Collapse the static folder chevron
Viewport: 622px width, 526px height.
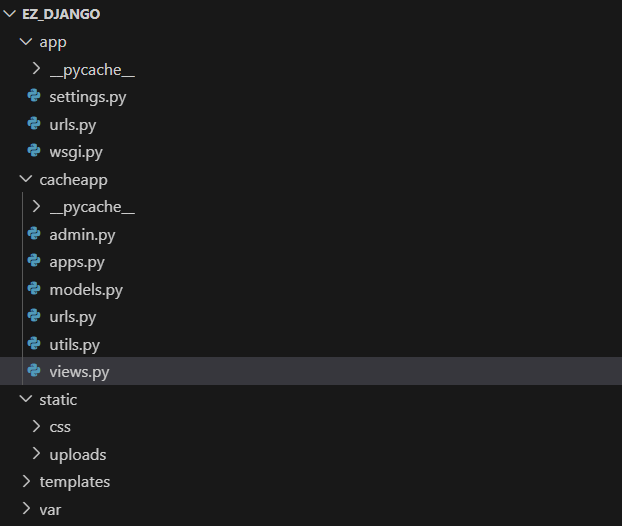point(26,400)
